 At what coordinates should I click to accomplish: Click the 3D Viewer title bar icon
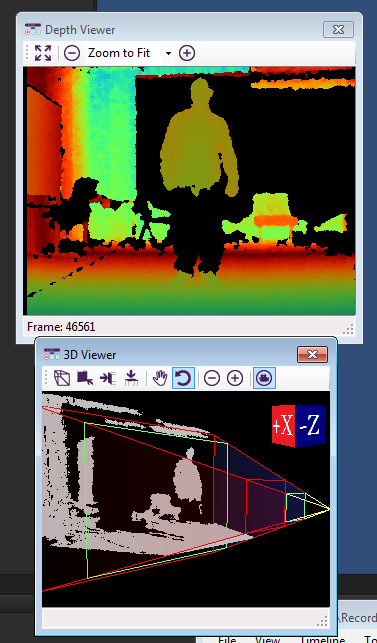[x=52, y=354]
